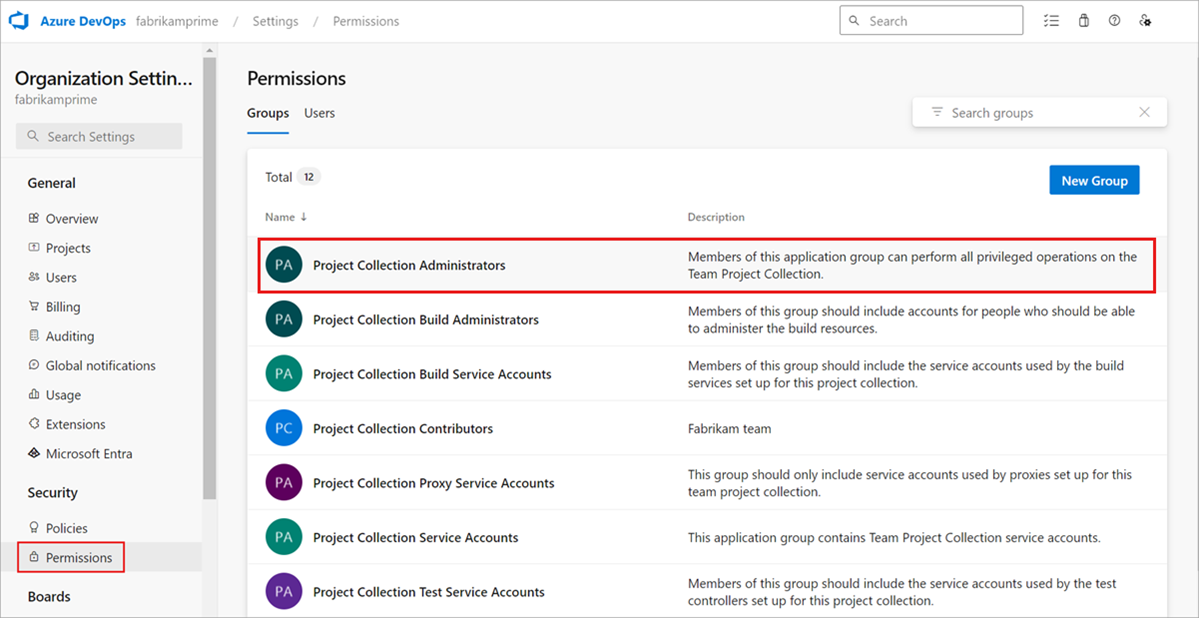Image resolution: width=1199 pixels, height=618 pixels.
Task: Open Project Collection Contributors group
Action: point(403,428)
